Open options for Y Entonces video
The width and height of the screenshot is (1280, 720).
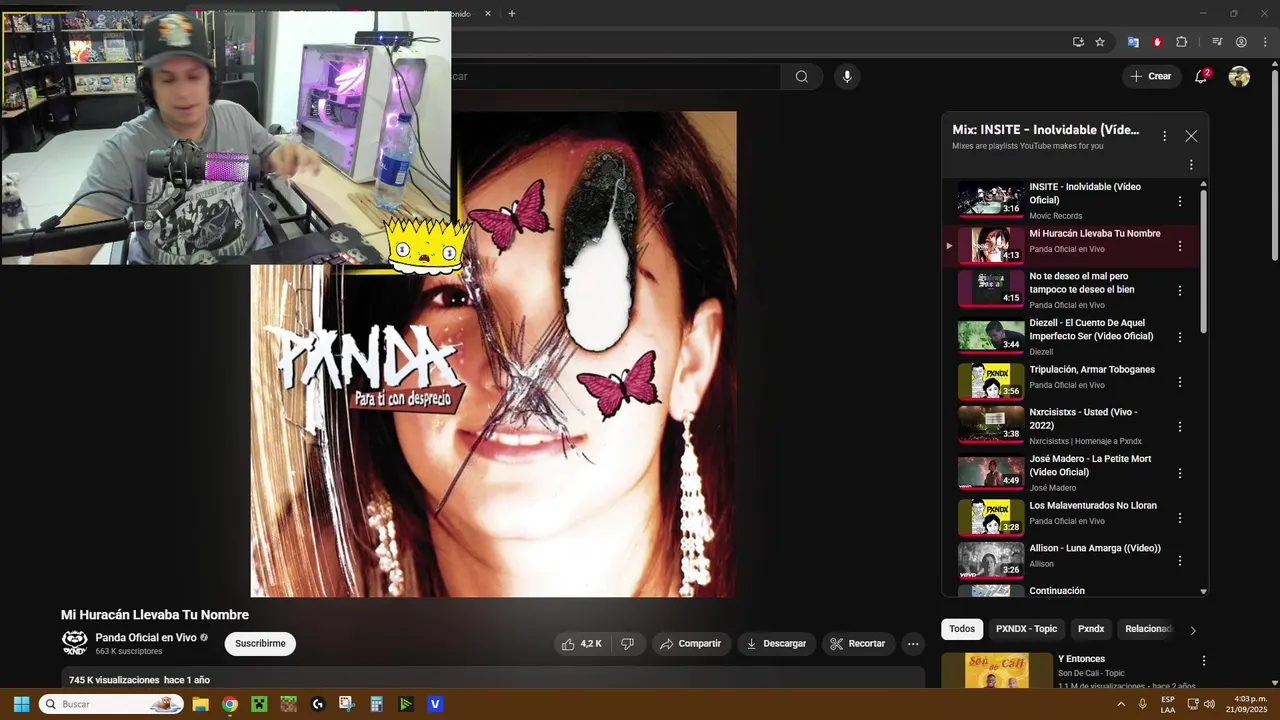(x=1204, y=661)
